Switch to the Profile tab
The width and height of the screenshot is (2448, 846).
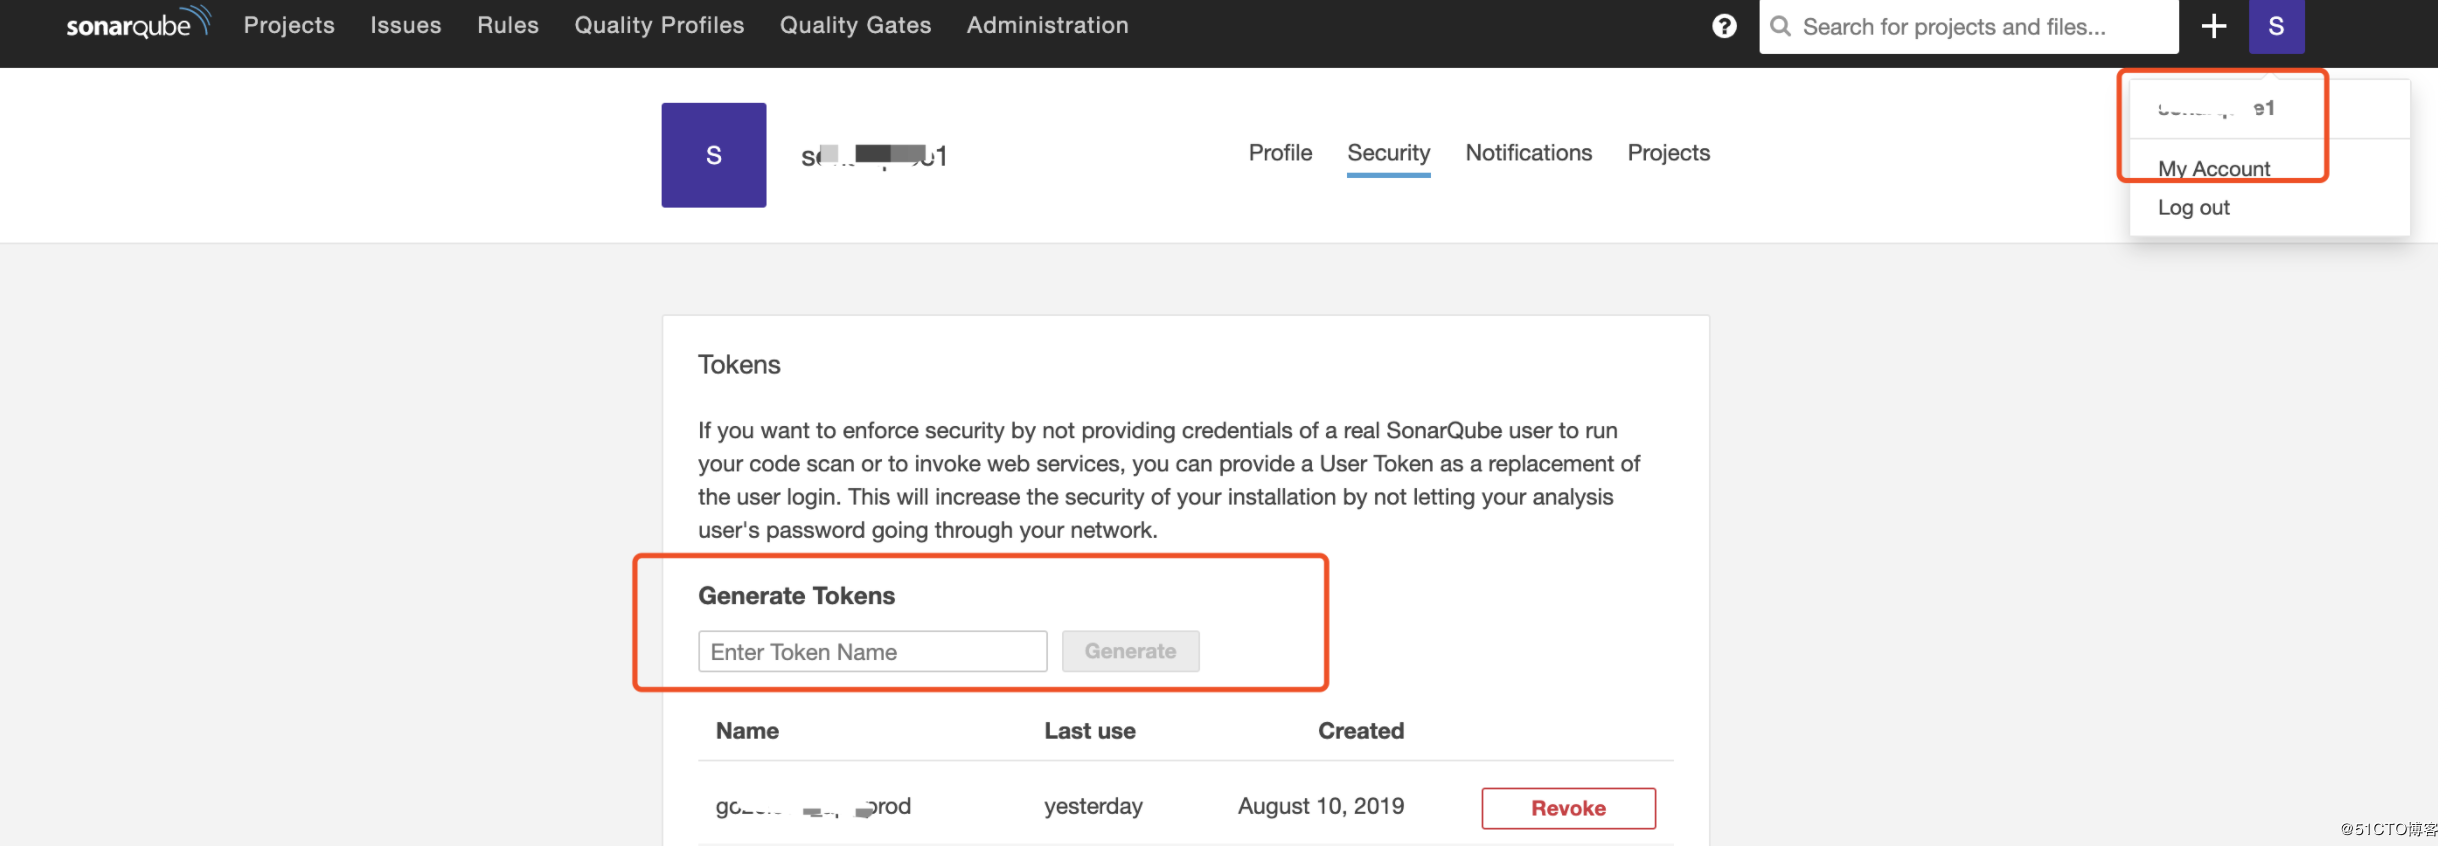[x=1280, y=153]
